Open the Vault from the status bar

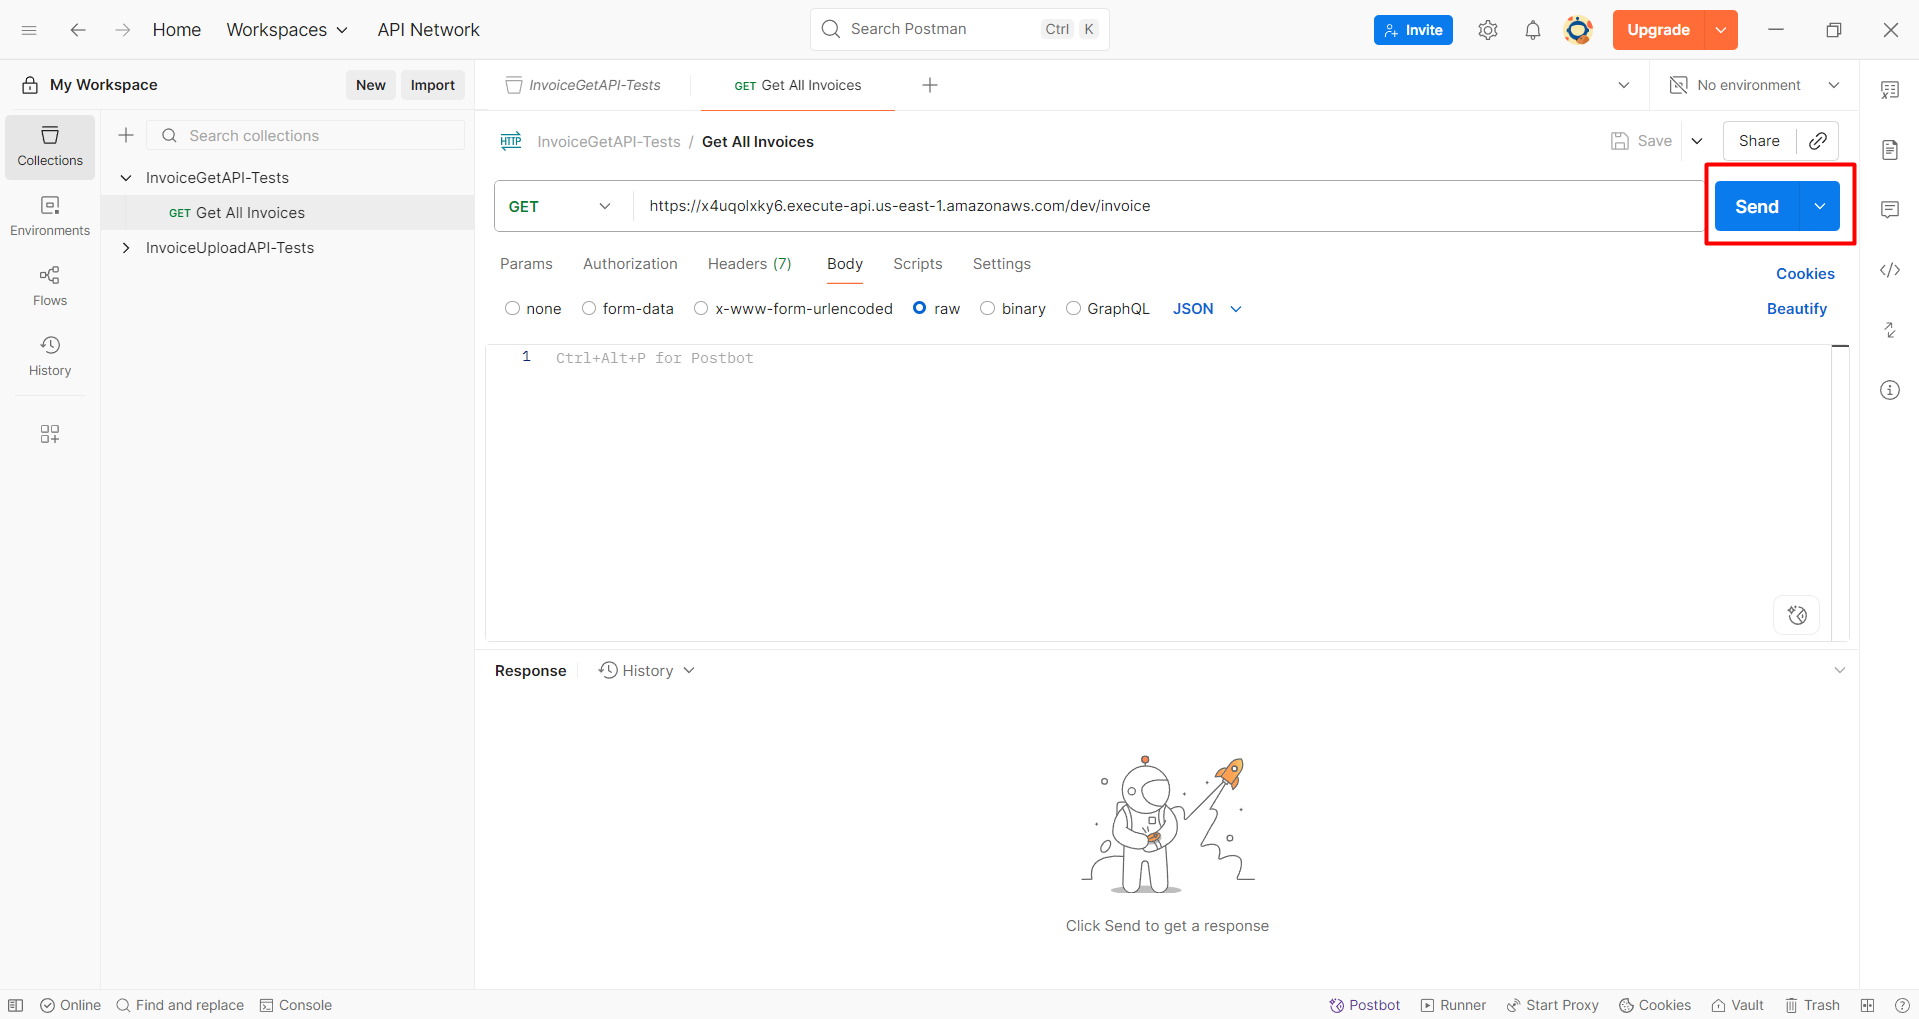tap(1737, 1005)
